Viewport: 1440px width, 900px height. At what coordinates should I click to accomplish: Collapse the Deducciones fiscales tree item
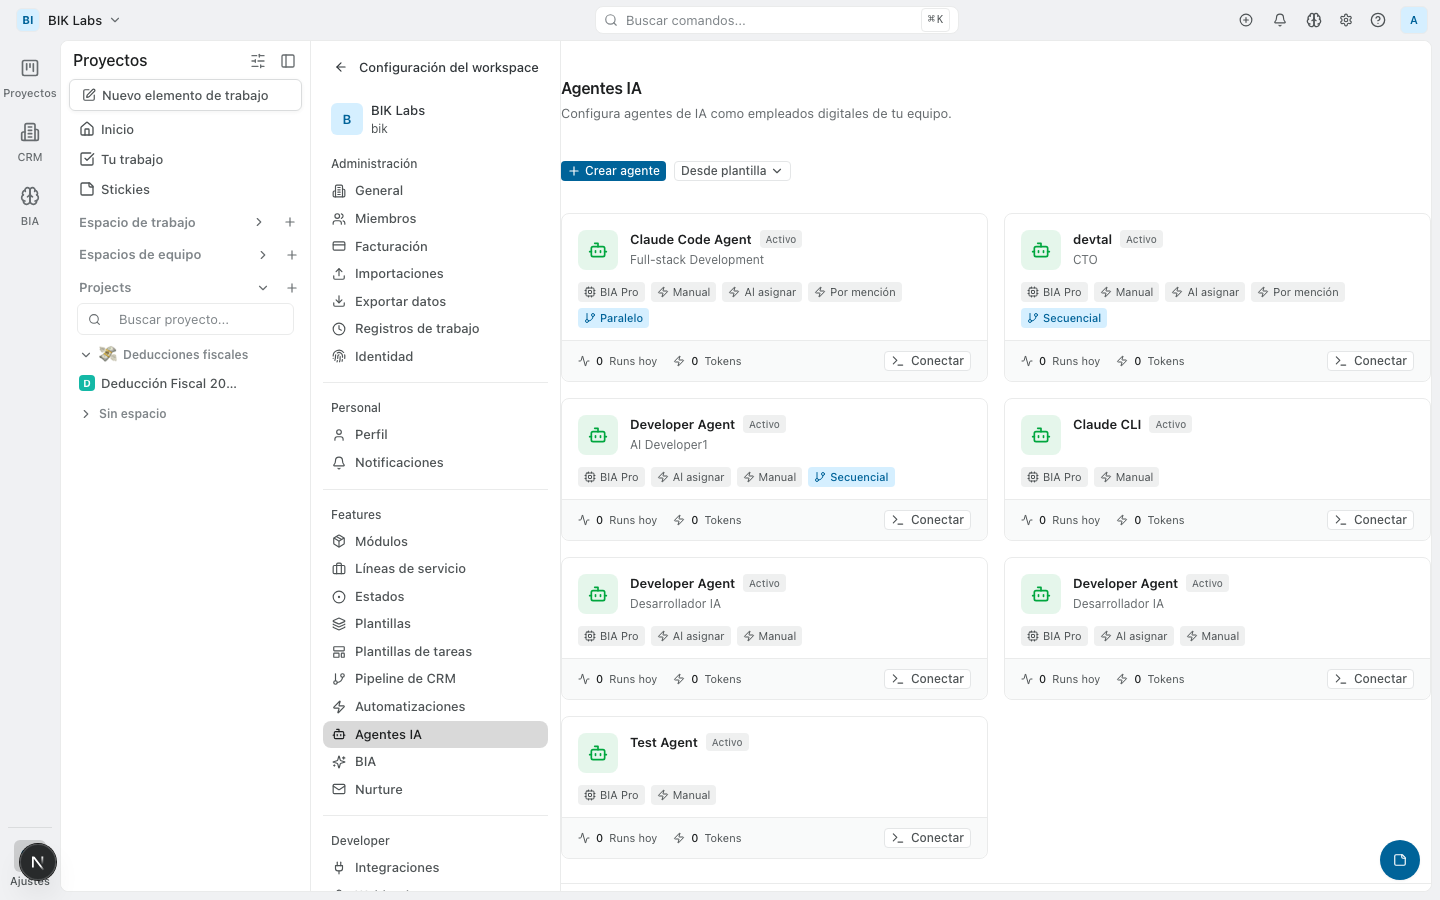click(x=86, y=355)
